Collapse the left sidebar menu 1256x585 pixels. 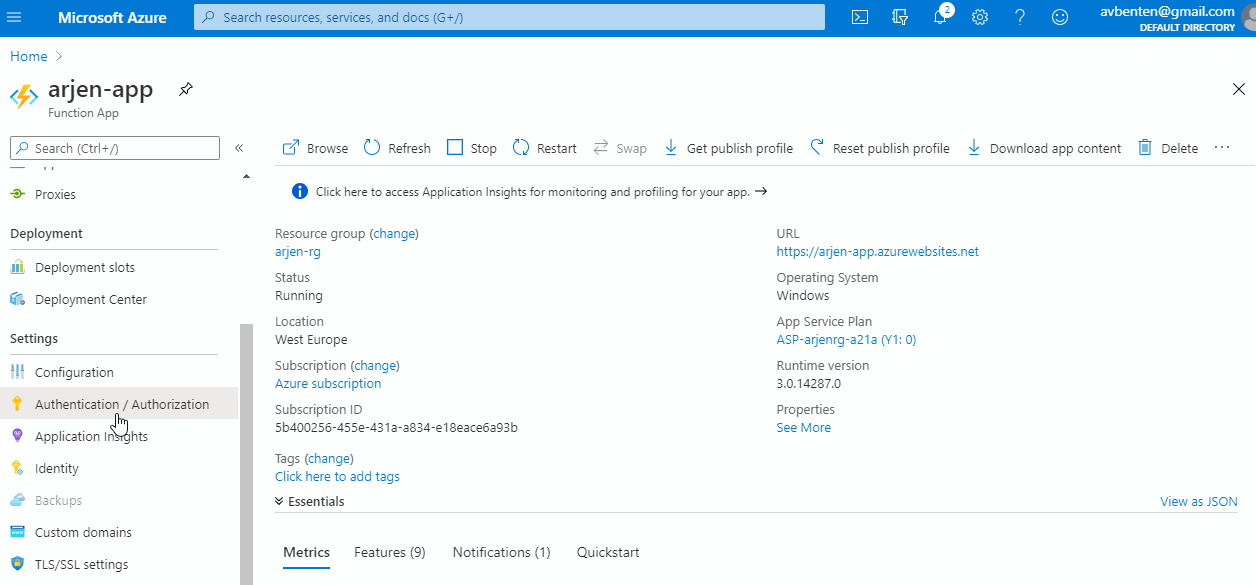pos(239,148)
